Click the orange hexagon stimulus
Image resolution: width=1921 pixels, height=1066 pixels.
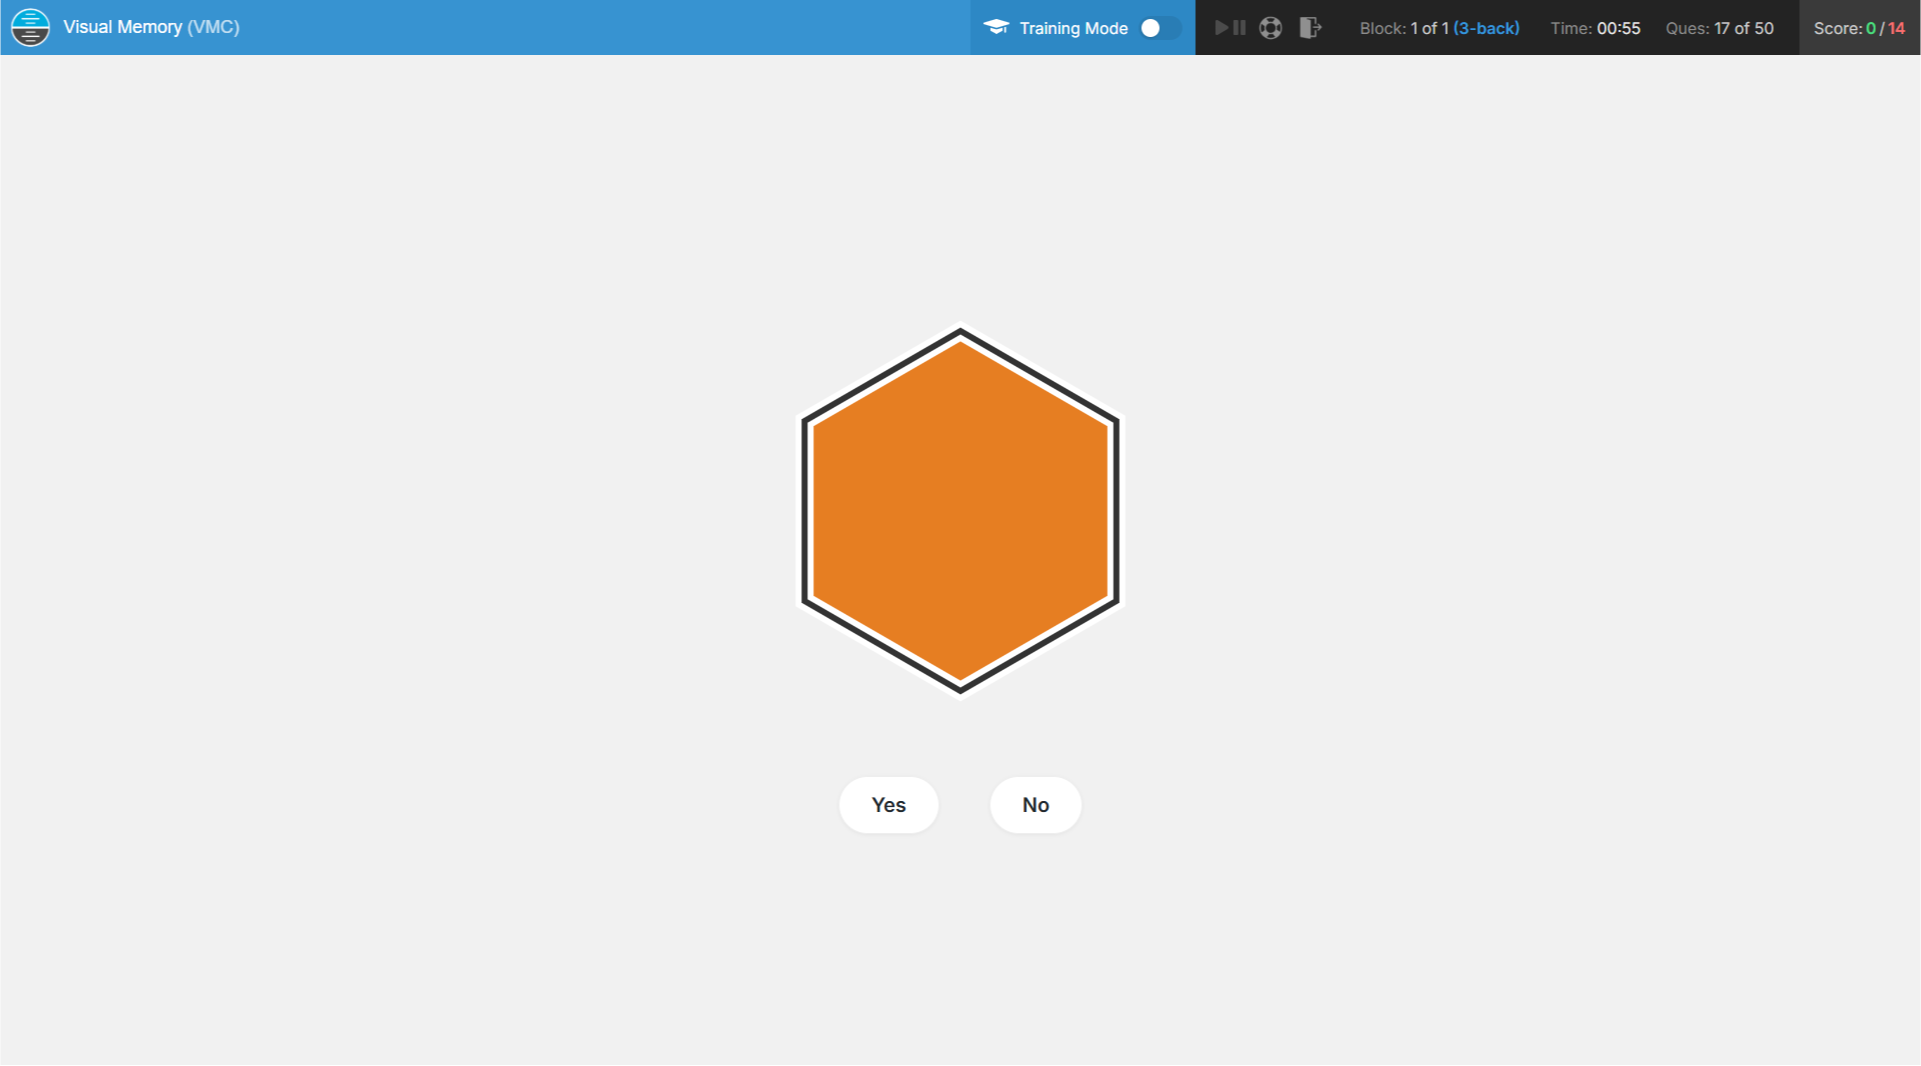960,510
